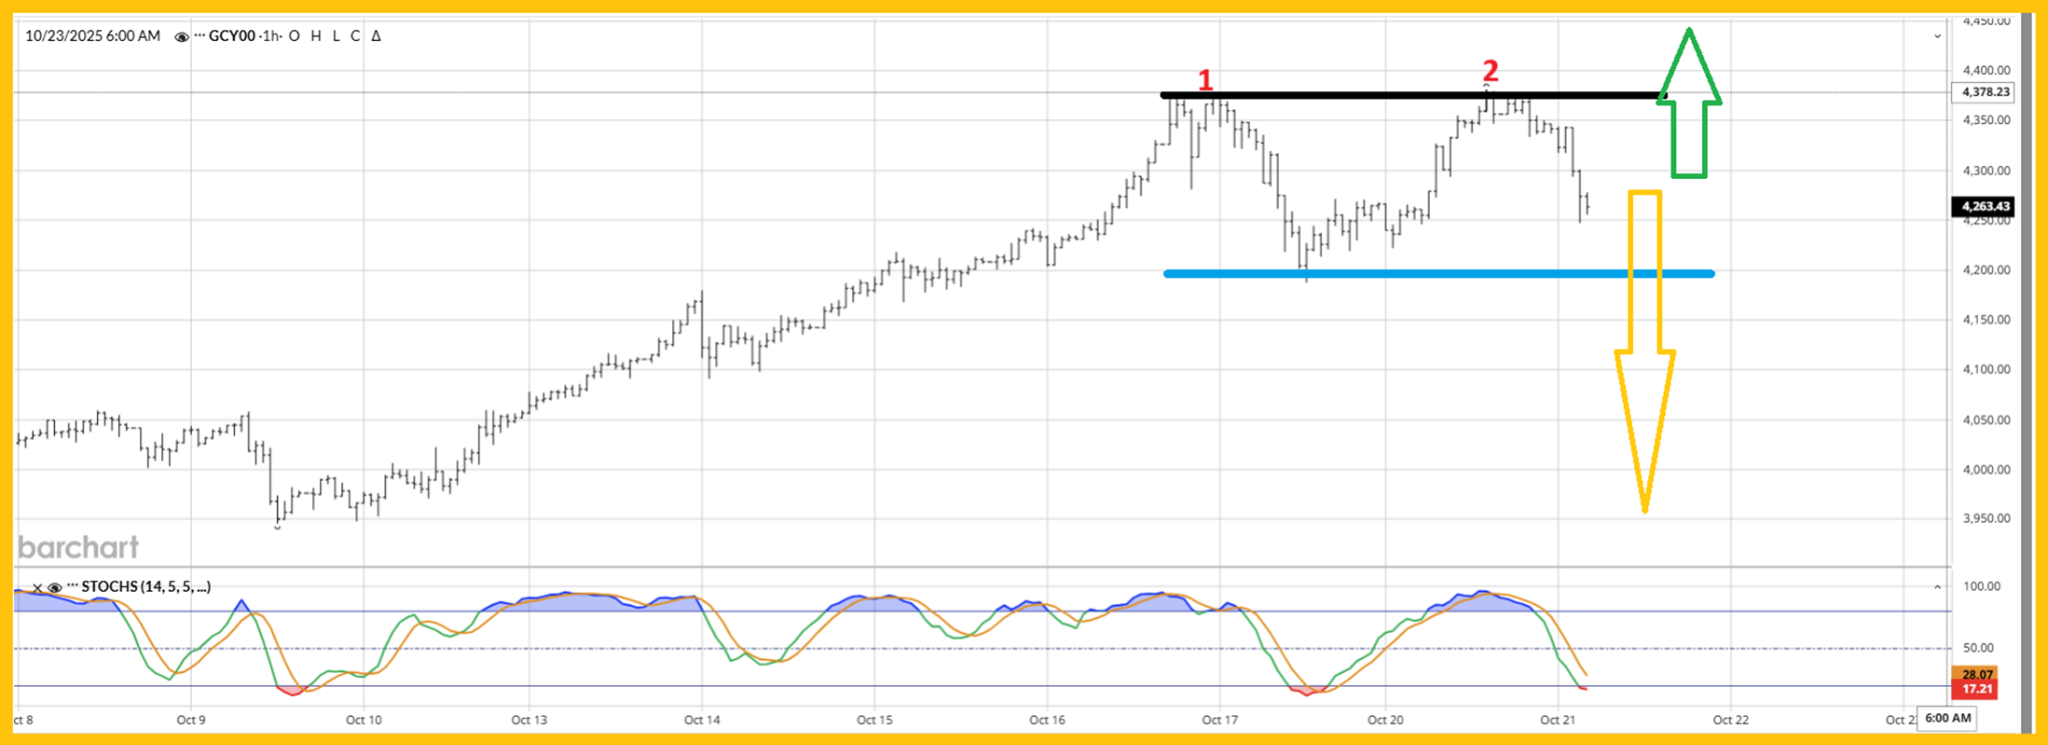Click the red 17.21 stochastic value tag
The image size is (2048, 745).
click(x=1975, y=689)
